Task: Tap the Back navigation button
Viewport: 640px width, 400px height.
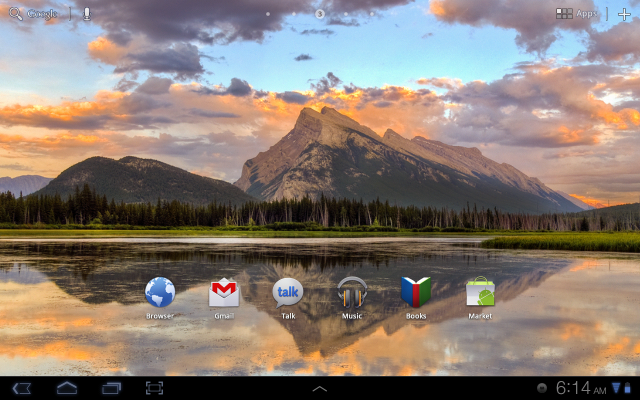Action: pyautogui.click(x=22, y=388)
